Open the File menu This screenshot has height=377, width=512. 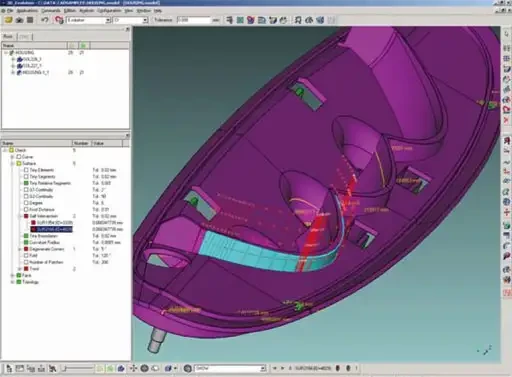(10, 11)
